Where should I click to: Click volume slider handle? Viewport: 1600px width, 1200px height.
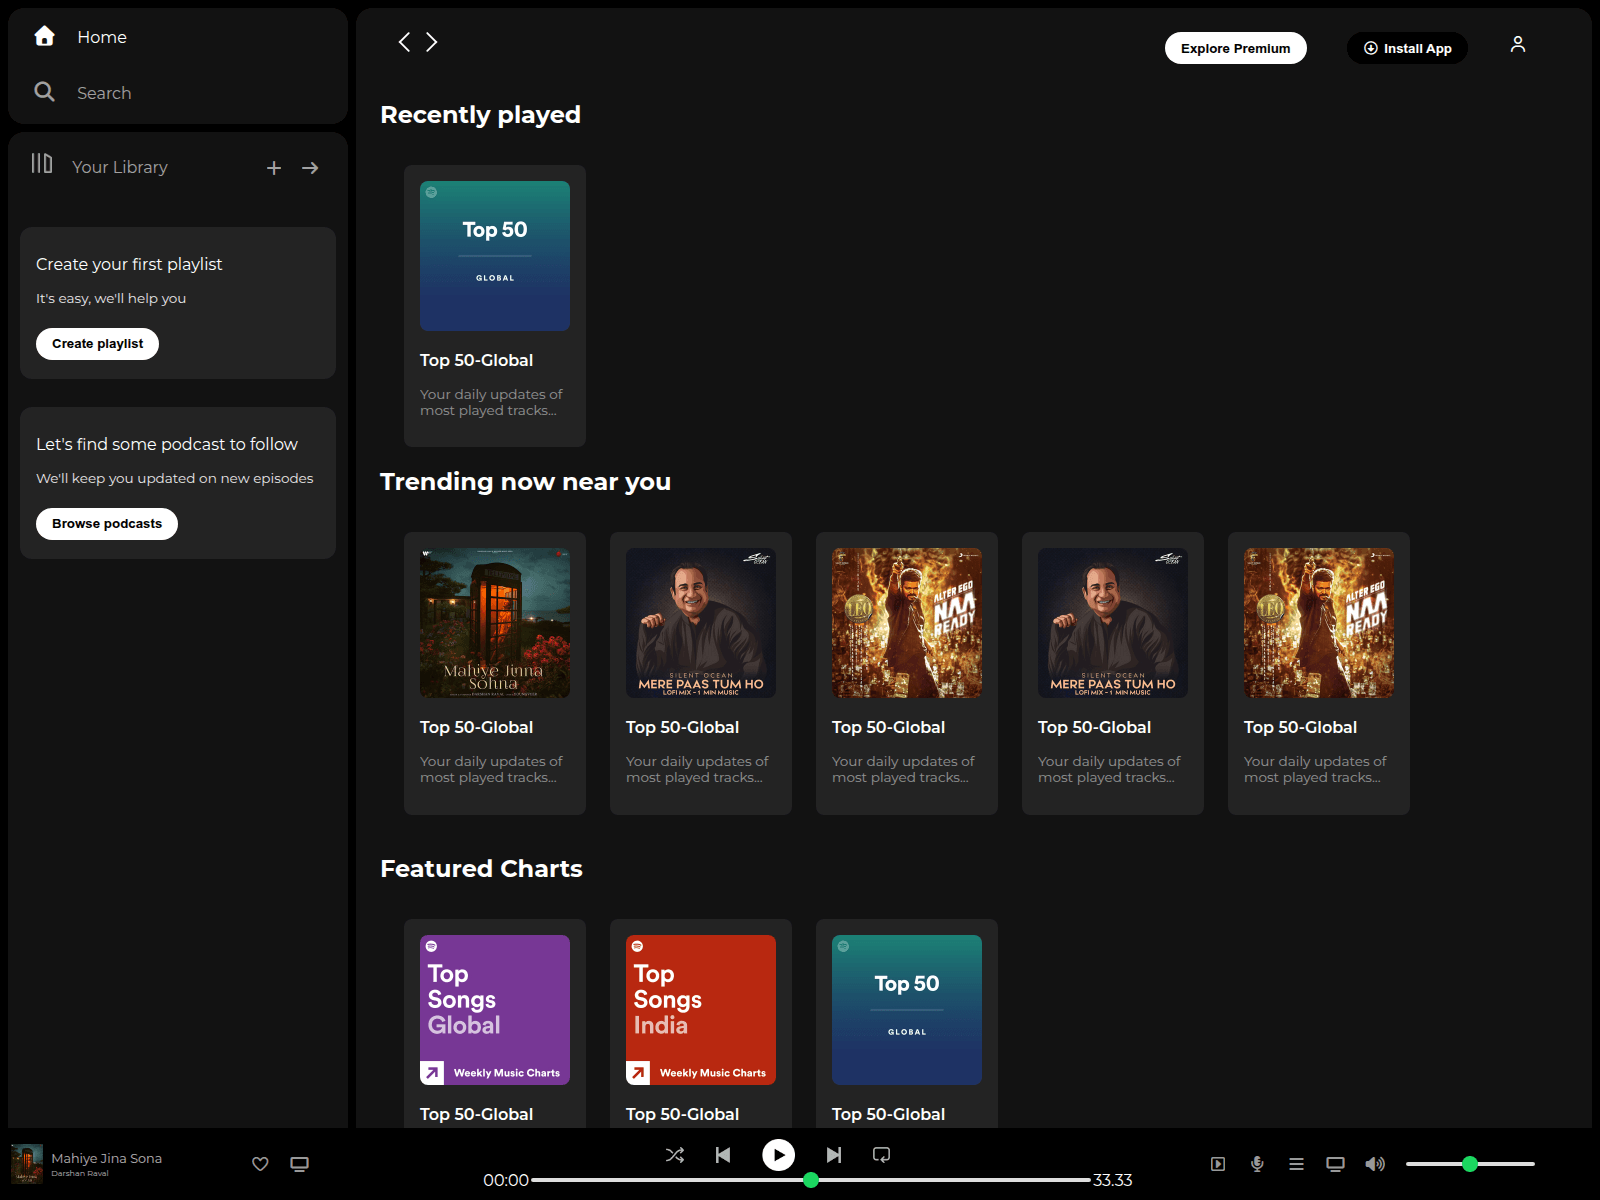click(1469, 1164)
